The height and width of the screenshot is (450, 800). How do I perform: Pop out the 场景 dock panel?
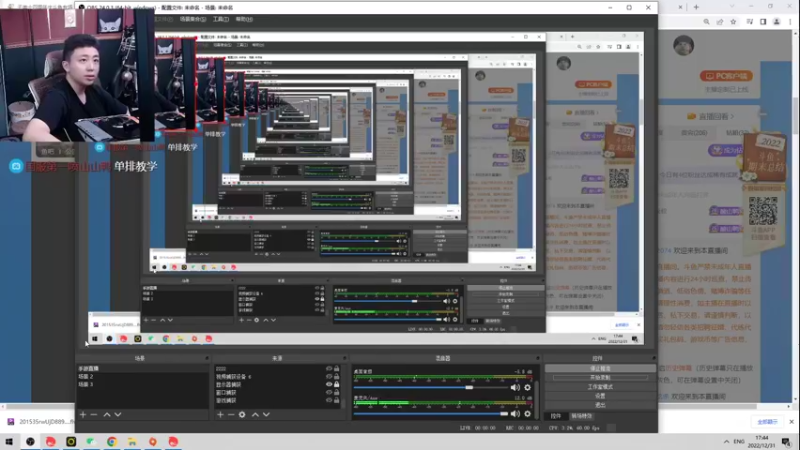pyautogui.click(x=207, y=358)
